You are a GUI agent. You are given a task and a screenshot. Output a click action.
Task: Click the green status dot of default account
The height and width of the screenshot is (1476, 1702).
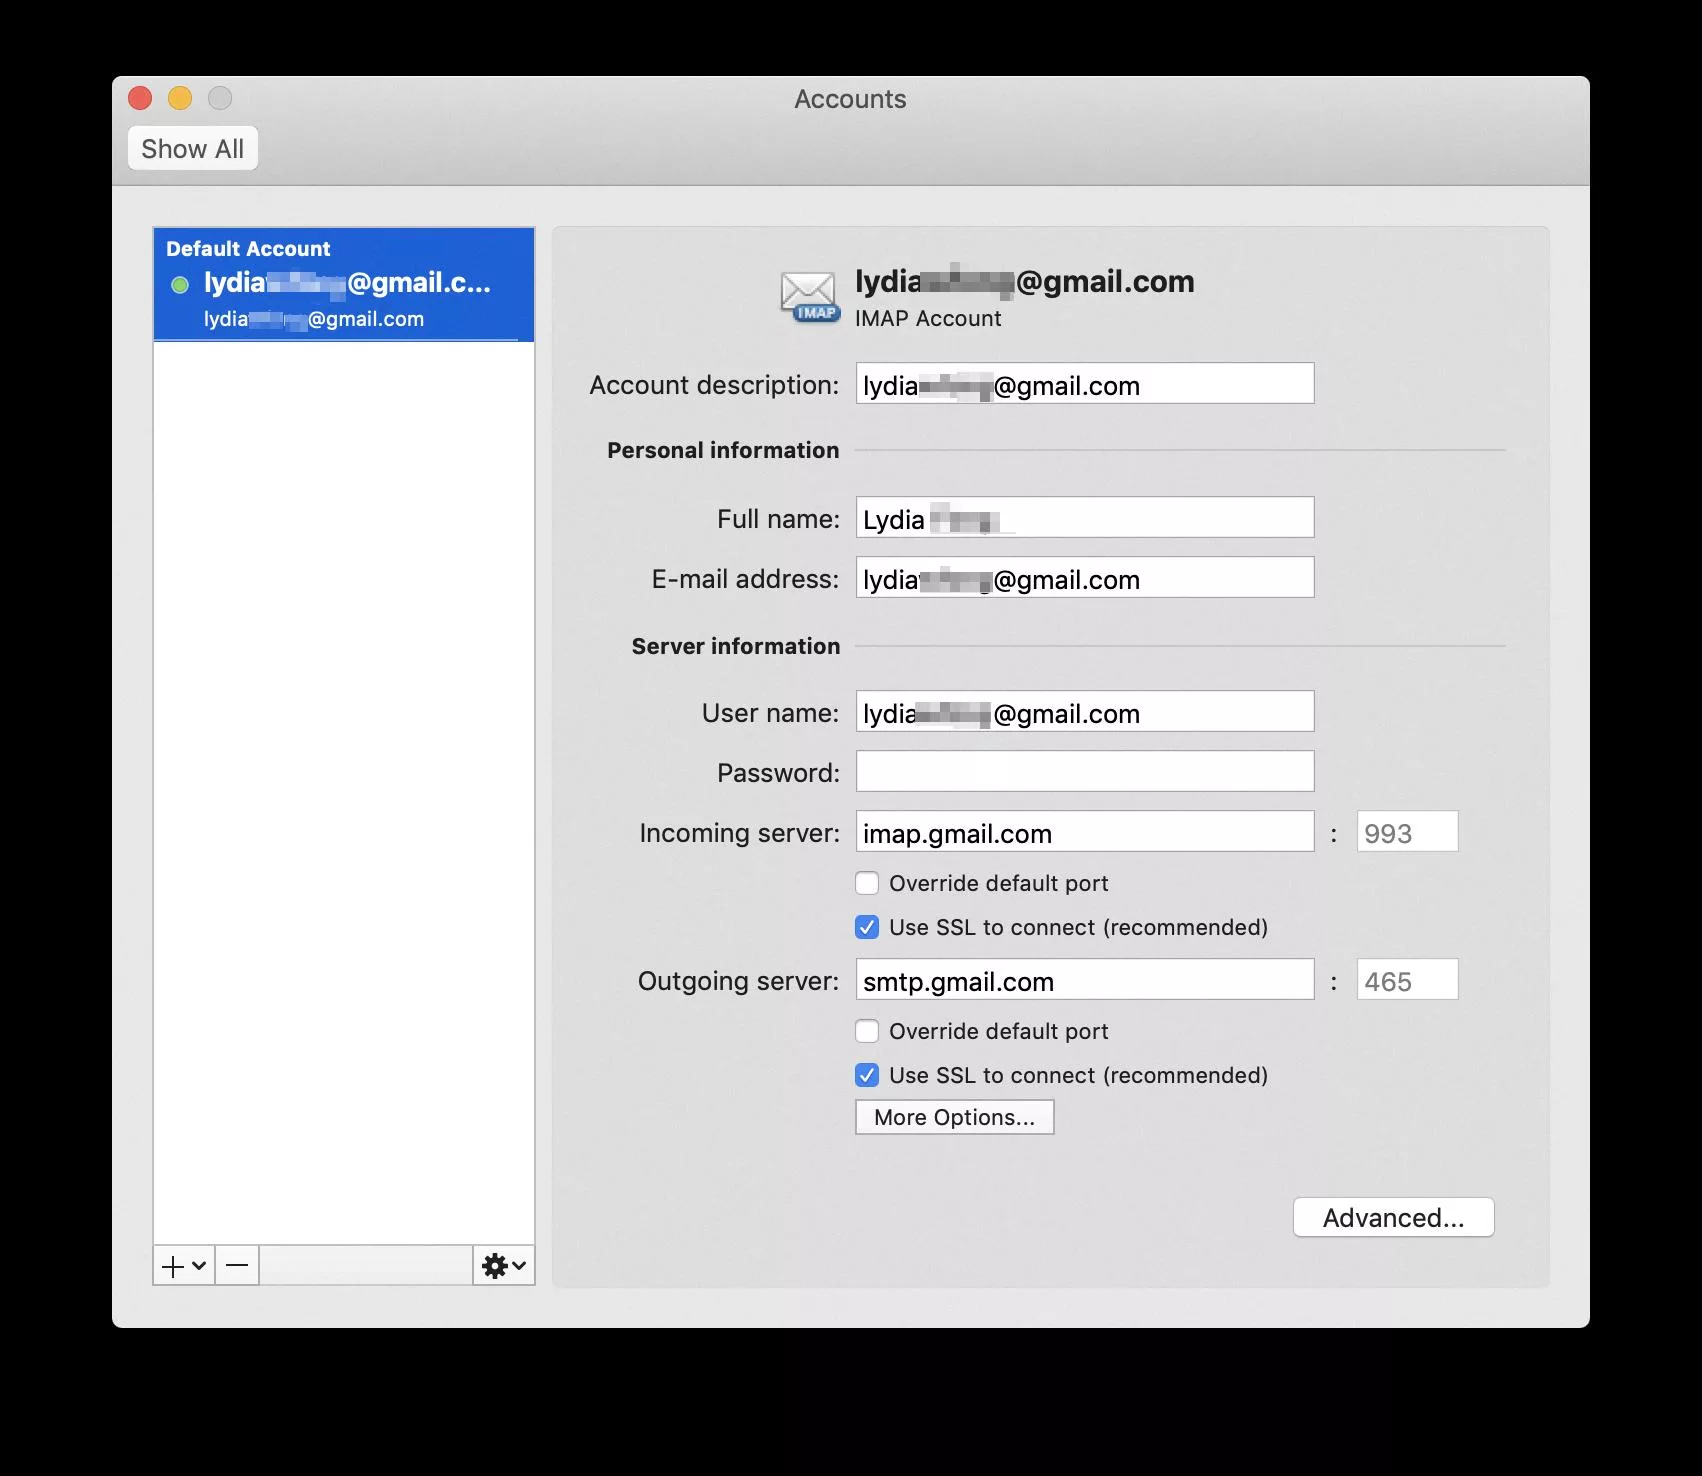pos(180,285)
